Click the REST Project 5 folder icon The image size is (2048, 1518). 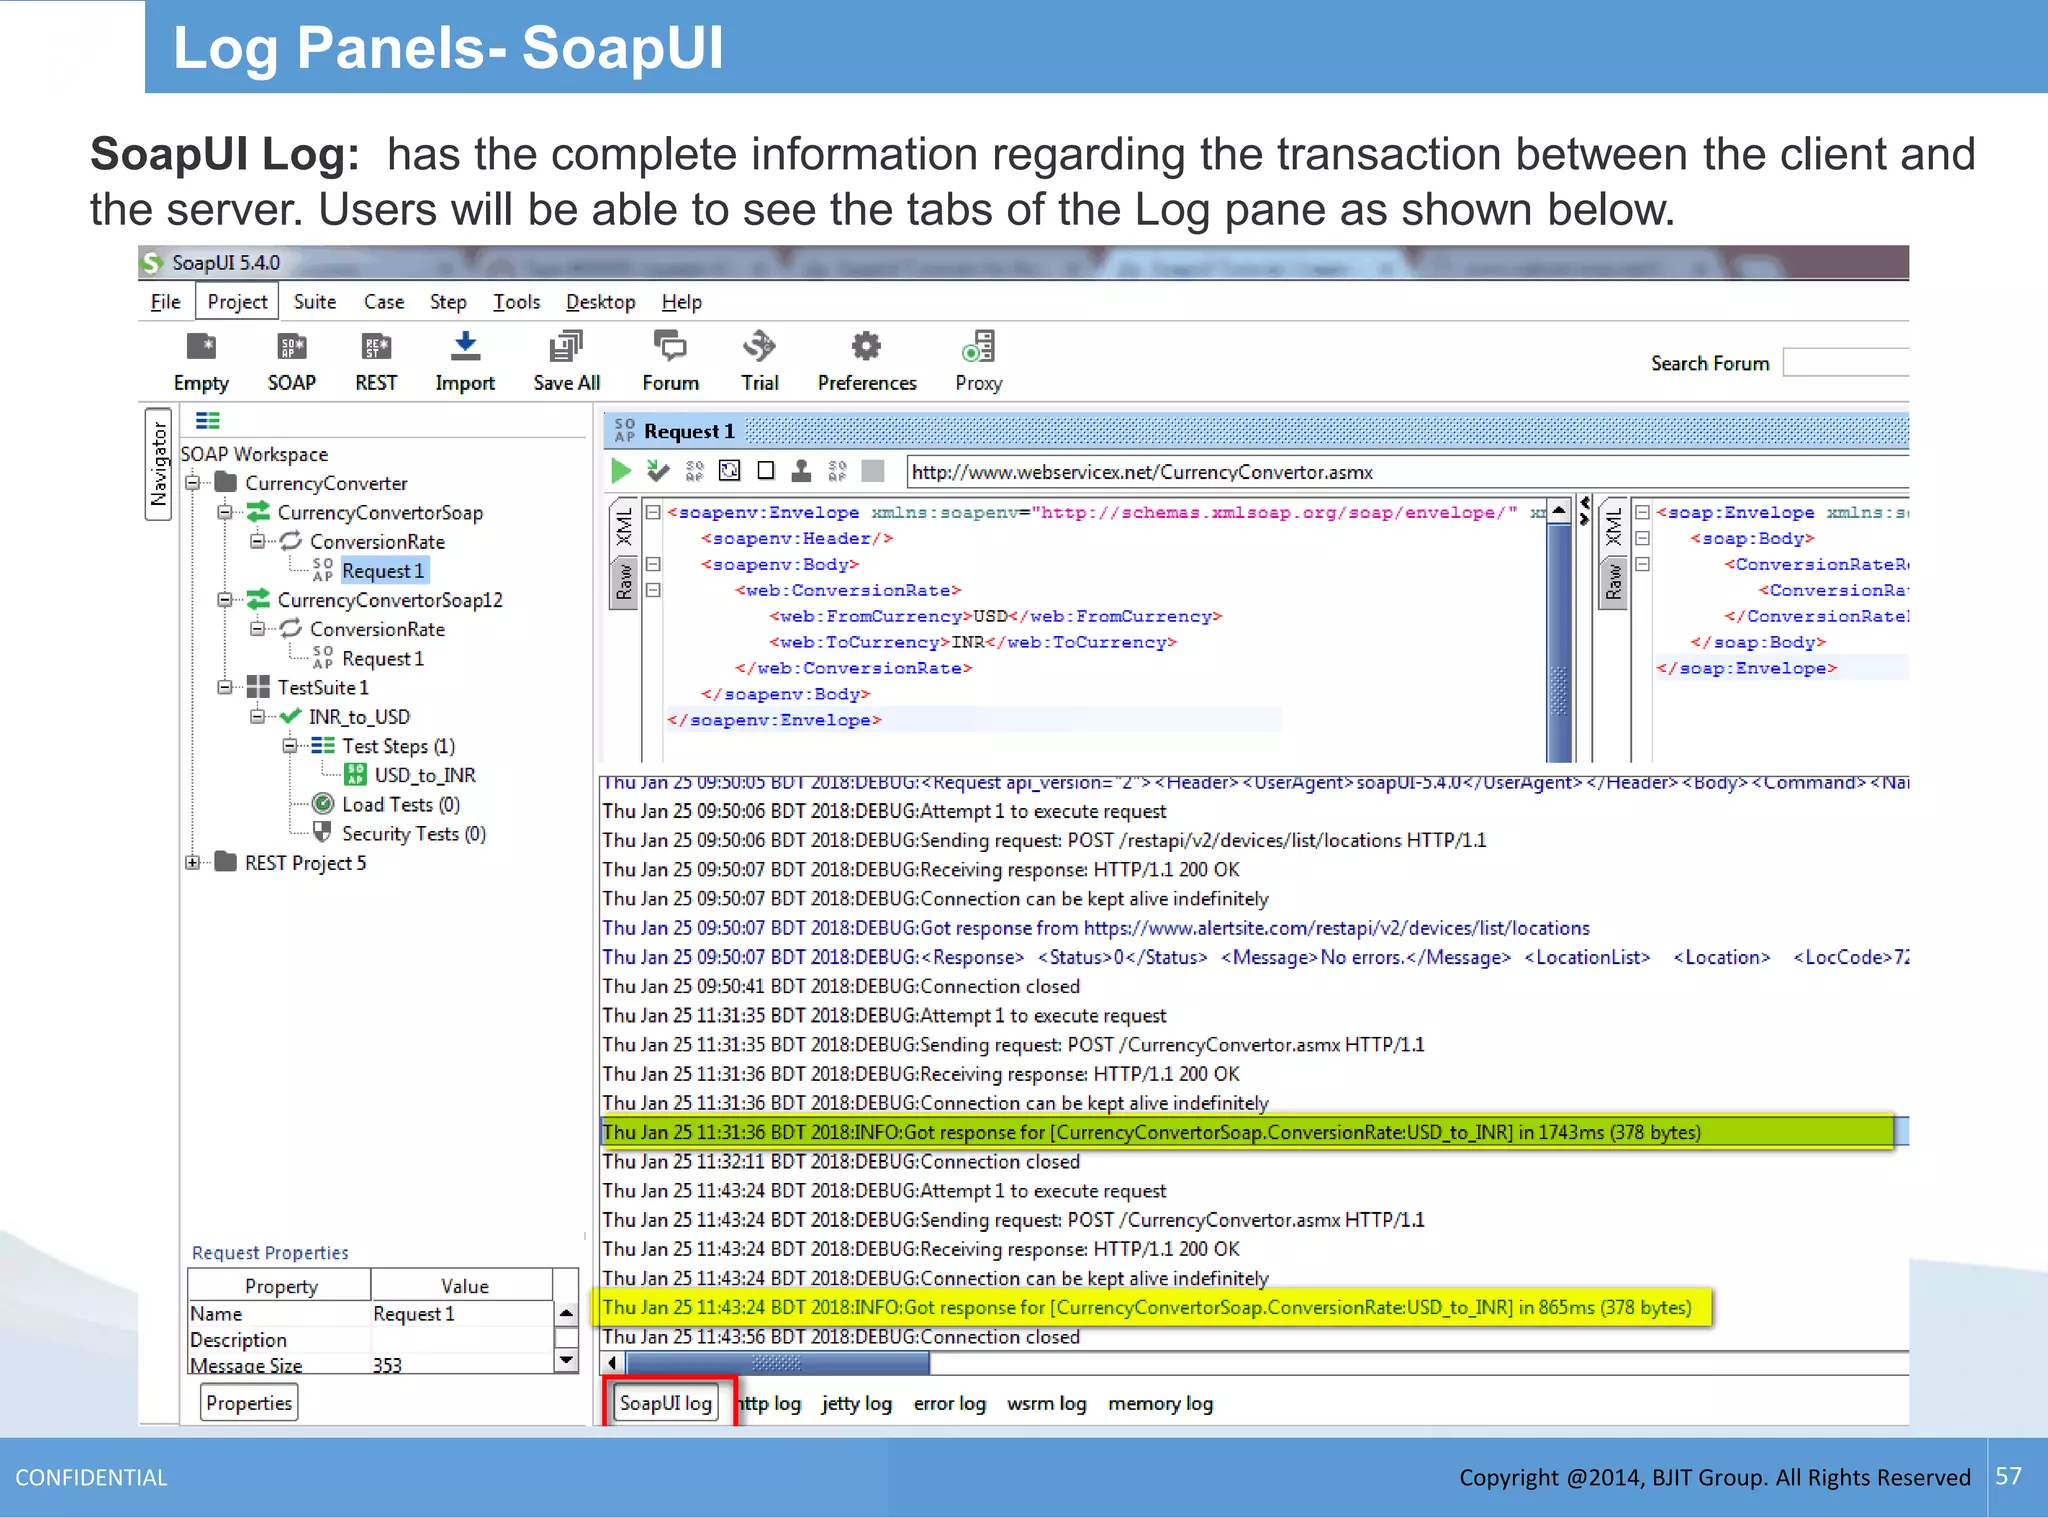(x=226, y=861)
